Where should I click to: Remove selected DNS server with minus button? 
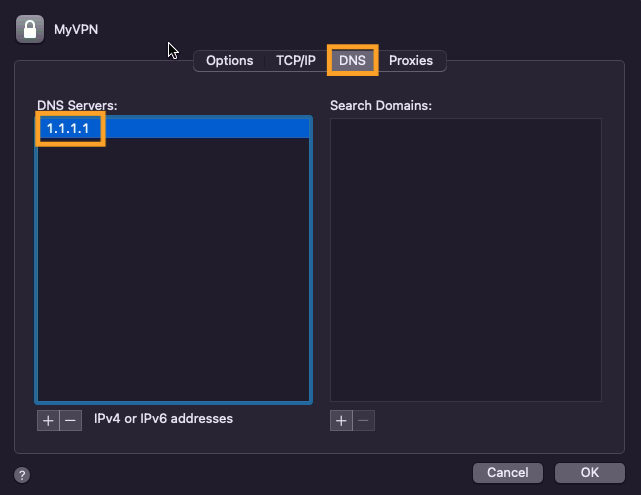pyautogui.click(x=71, y=421)
